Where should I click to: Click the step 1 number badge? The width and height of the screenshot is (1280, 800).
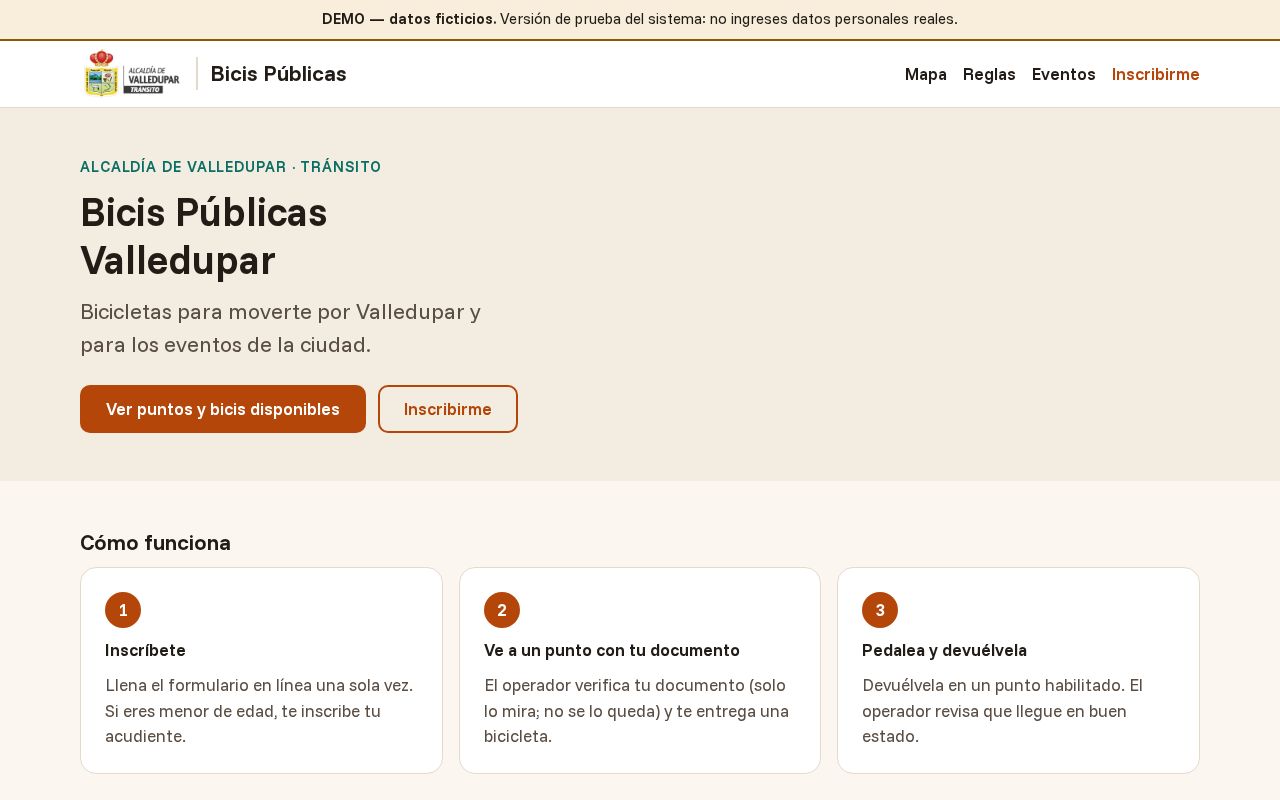(123, 610)
